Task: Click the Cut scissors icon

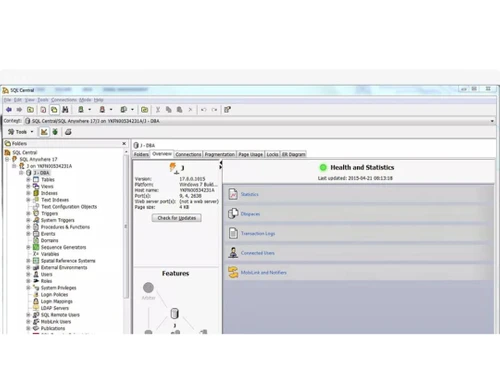Action: [158, 109]
